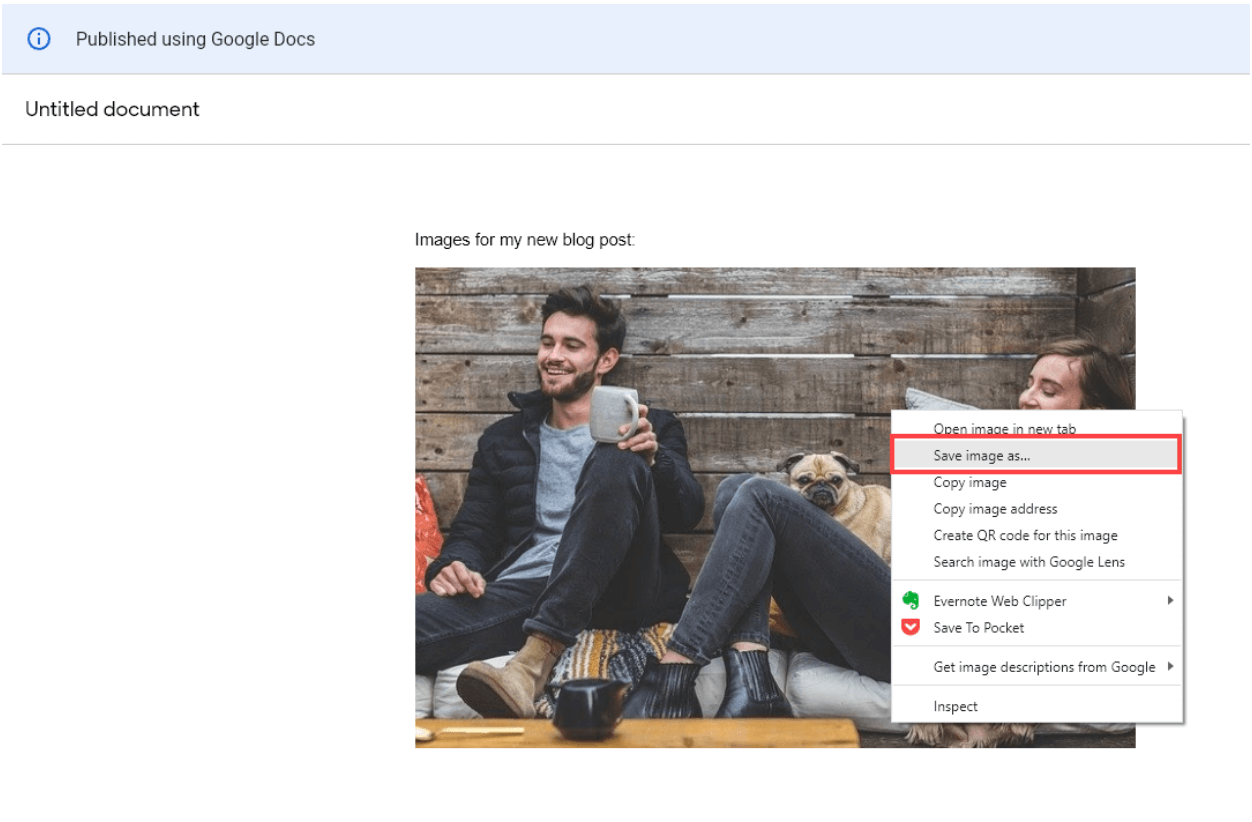This screenshot has width=1252, height=822.
Task: Select Copy image option
Action: pyautogui.click(x=970, y=482)
